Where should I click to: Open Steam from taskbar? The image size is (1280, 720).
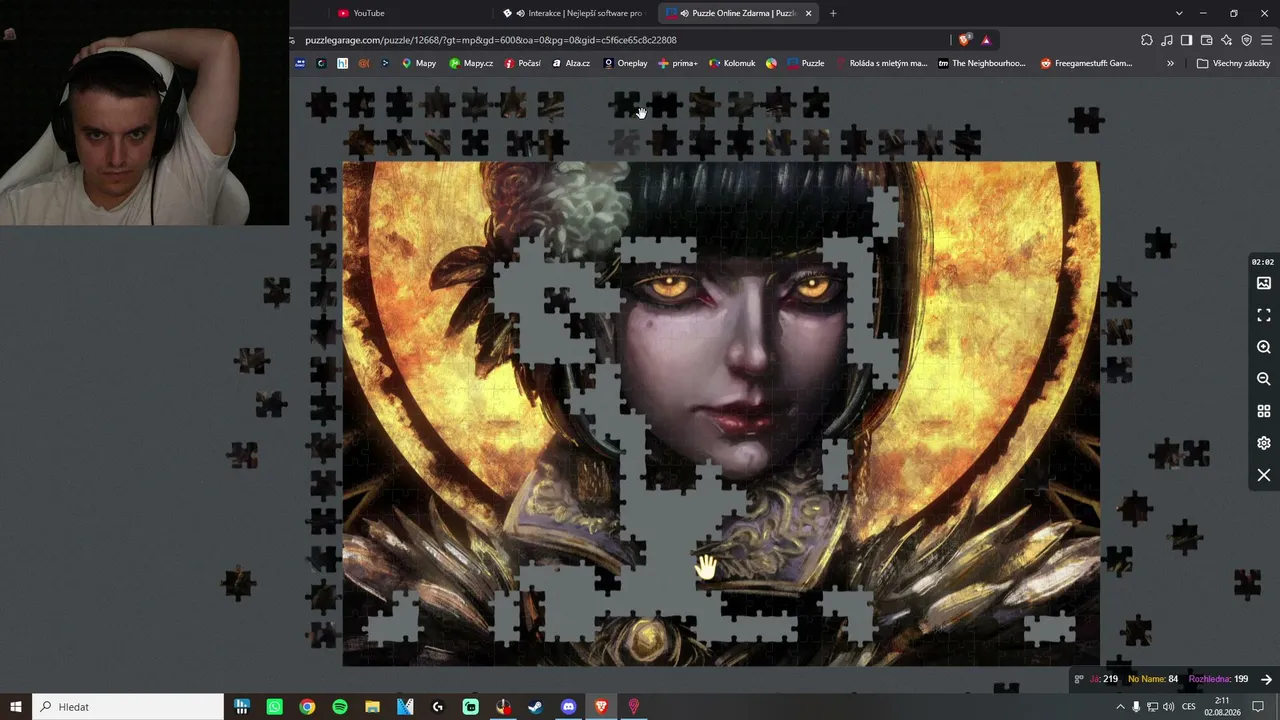[536, 707]
